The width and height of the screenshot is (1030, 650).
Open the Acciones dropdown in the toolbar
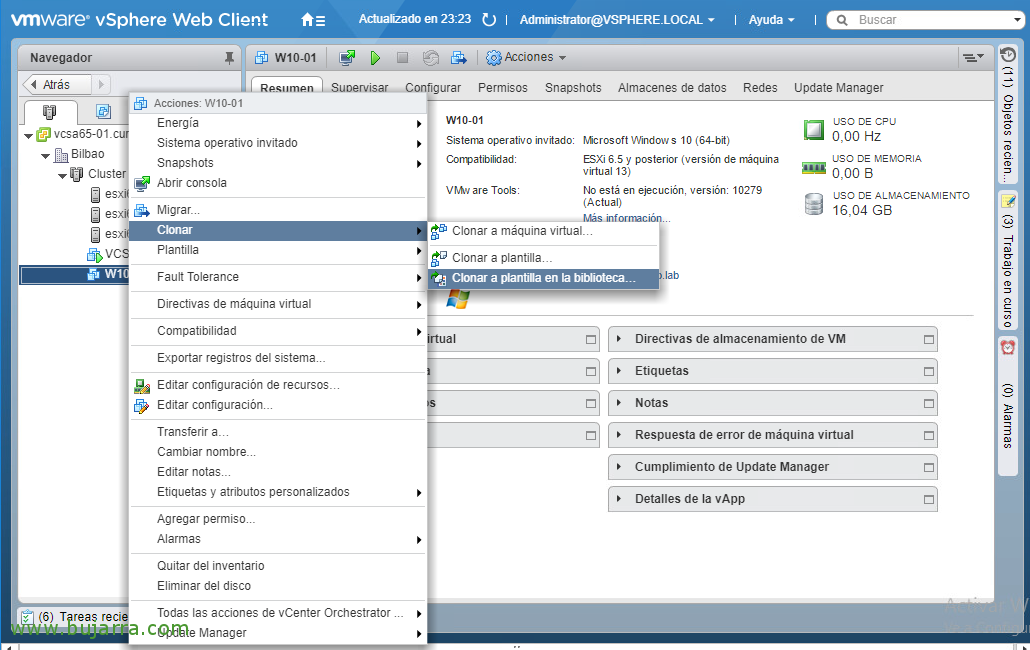tap(526, 58)
